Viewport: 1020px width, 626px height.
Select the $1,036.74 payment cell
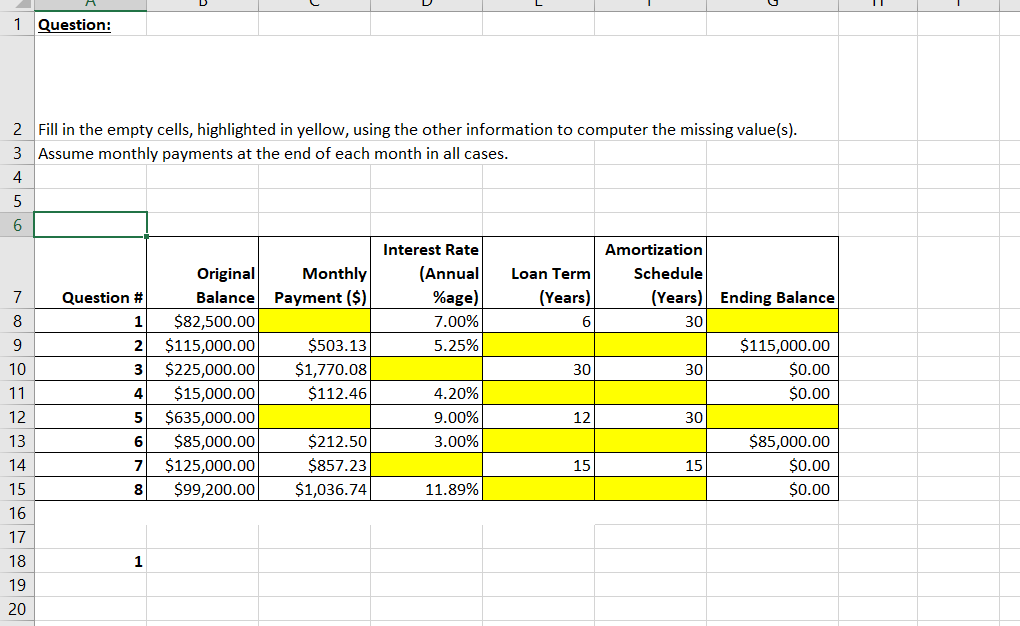coord(315,489)
